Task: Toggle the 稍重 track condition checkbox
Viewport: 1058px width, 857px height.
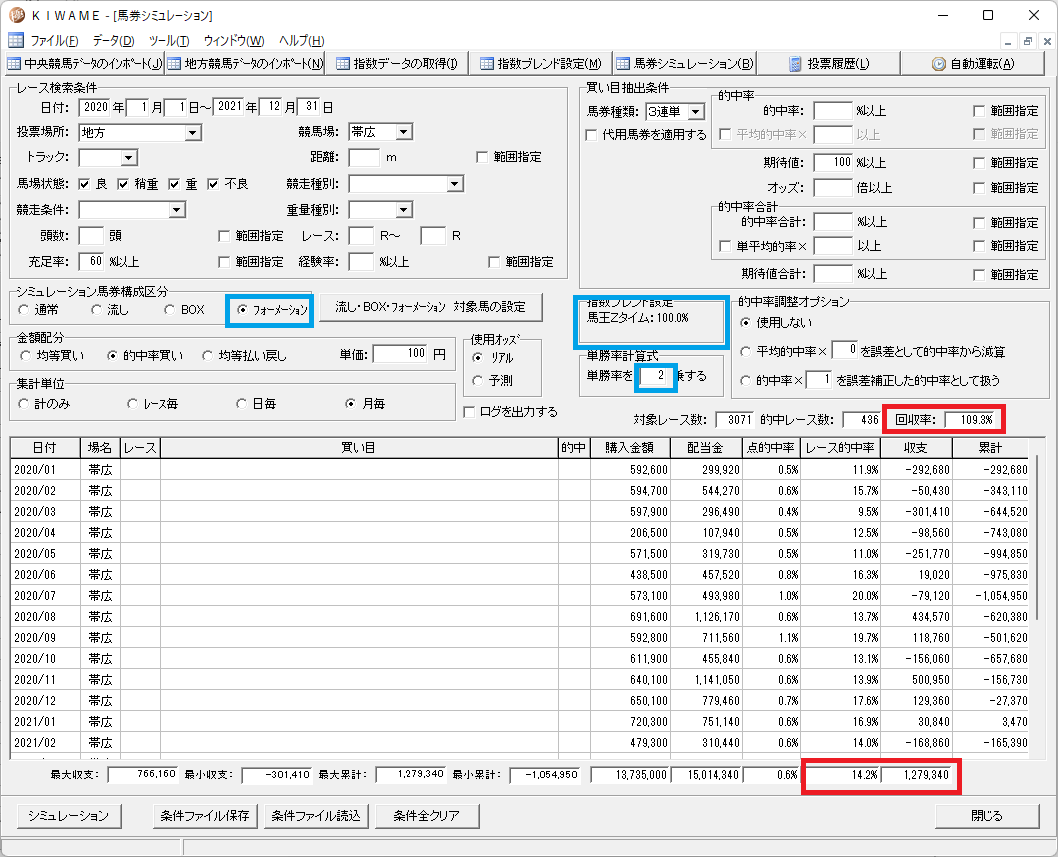Action: [x=123, y=184]
